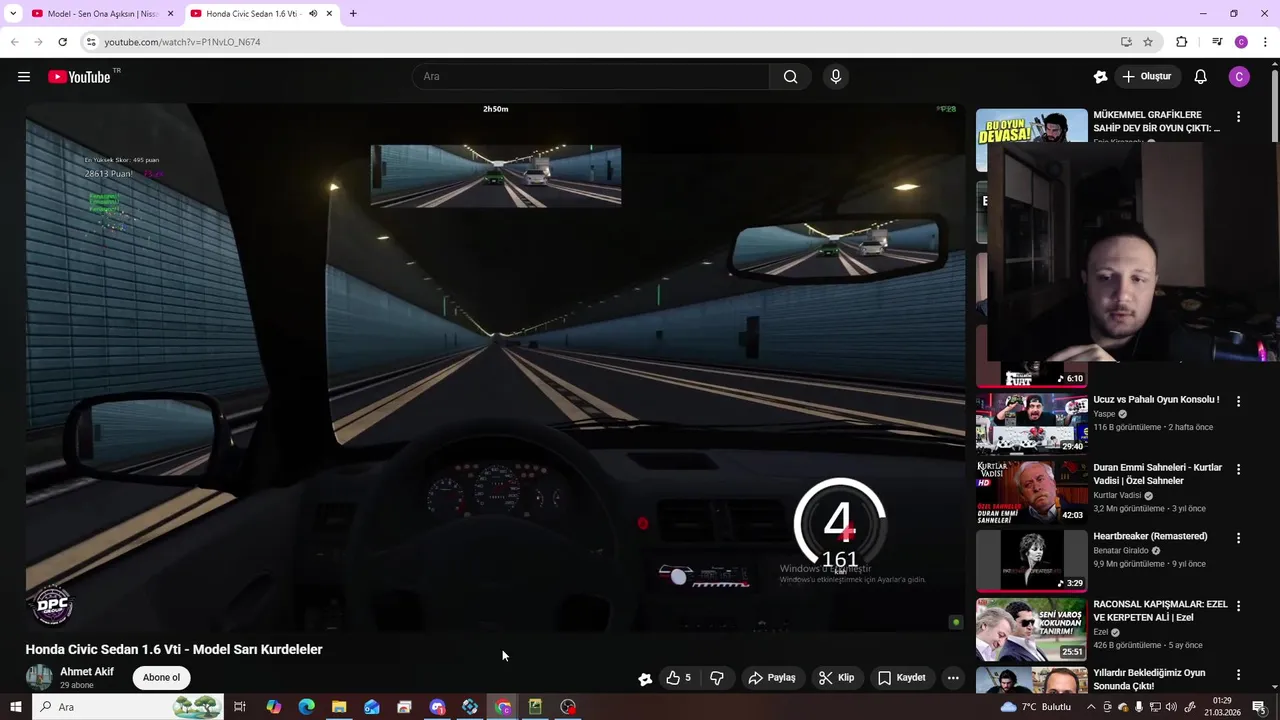
Task: Start voice search with the microphone icon
Action: tap(836, 77)
